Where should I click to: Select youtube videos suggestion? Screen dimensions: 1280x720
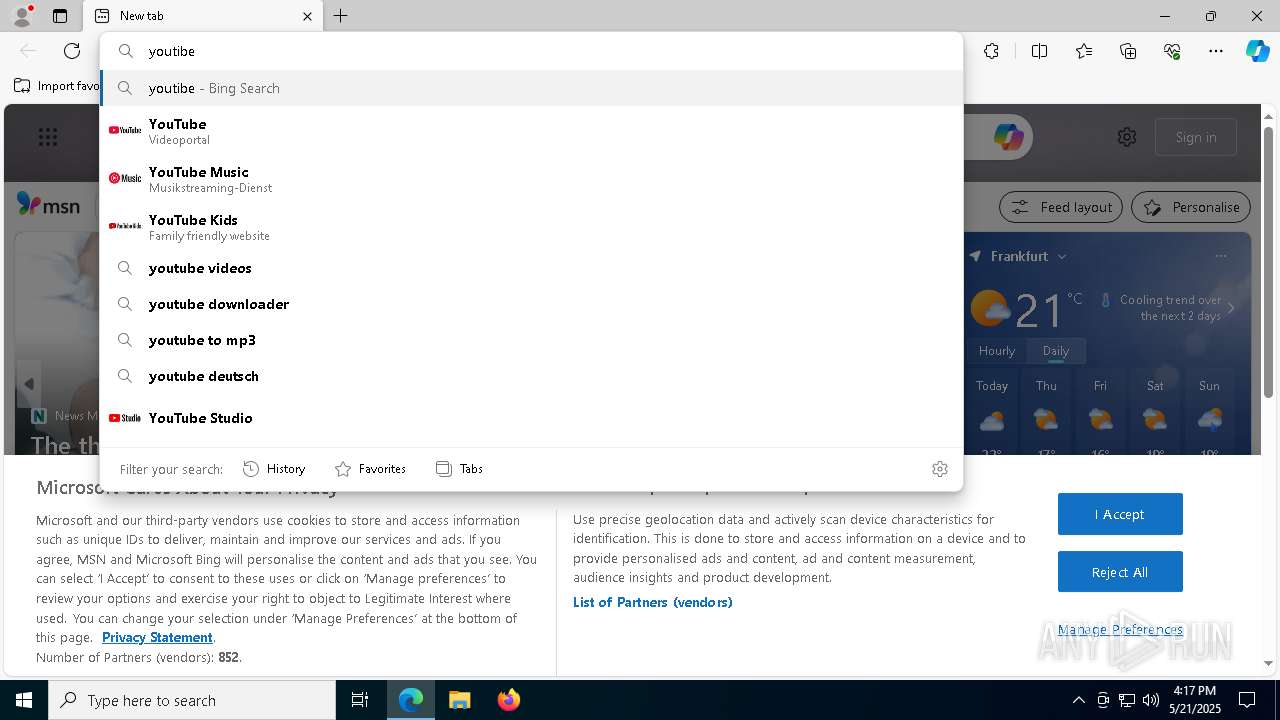[531, 268]
